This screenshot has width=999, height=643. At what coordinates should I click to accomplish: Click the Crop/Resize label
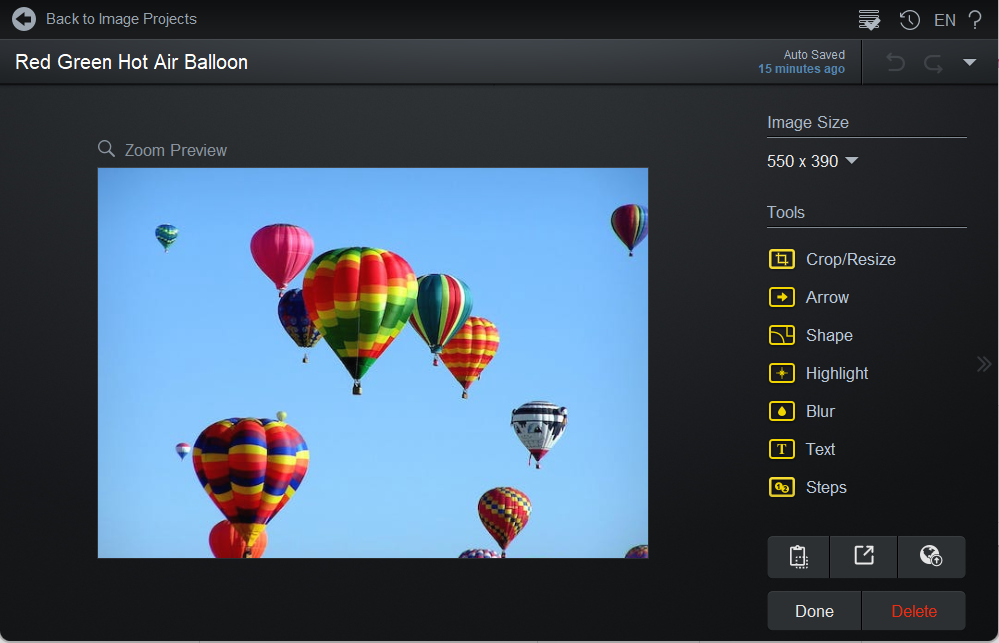[851, 259]
